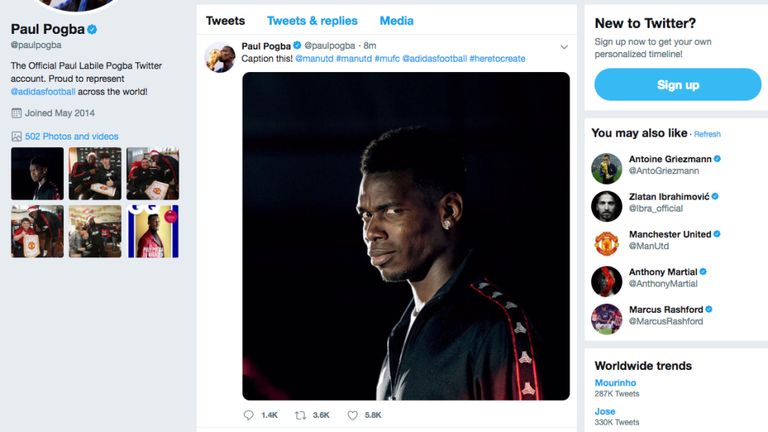
Task: Click the reply icon under the tweet
Action: pyautogui.click(x=249, y=415)
